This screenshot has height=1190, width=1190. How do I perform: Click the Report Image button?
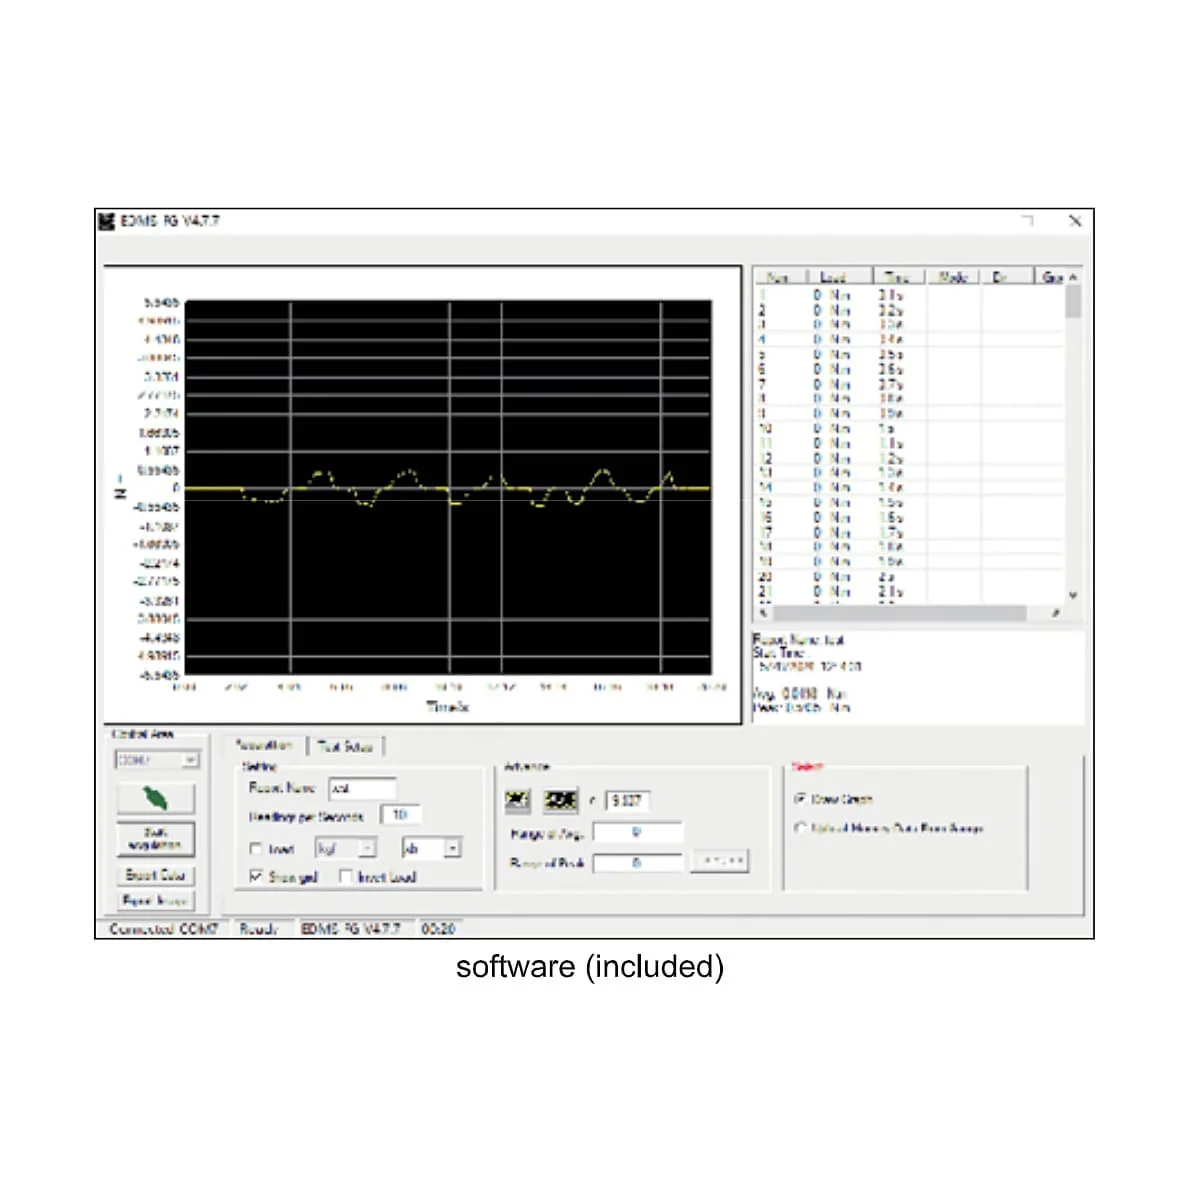[156, 901]
